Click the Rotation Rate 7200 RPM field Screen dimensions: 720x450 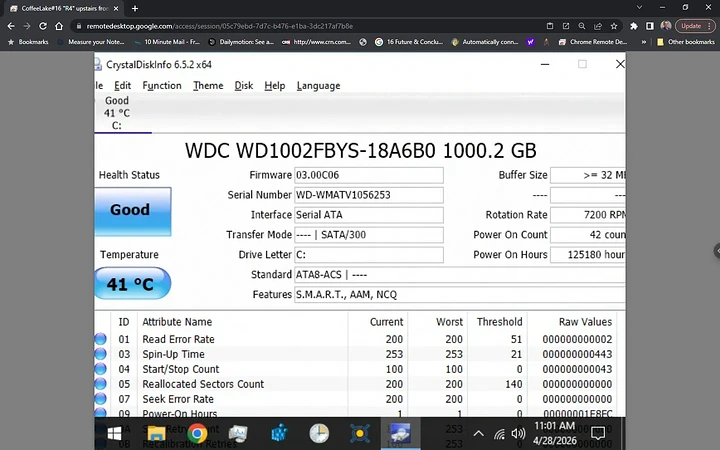(588, 215)
